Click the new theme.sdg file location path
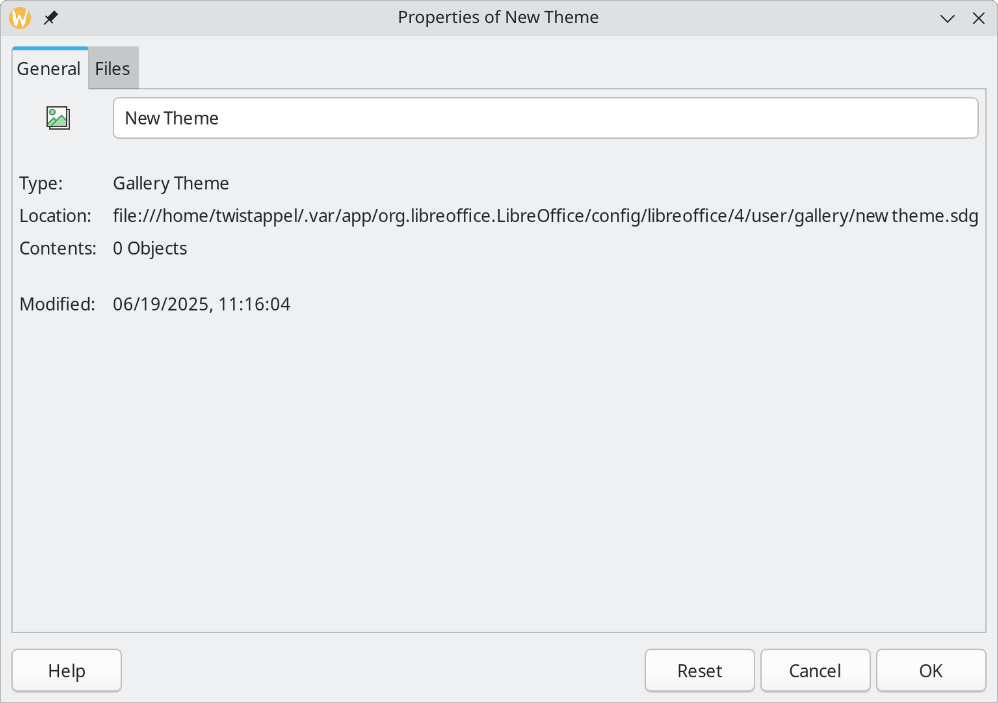The height and width of the screenshot is (703, 998). coord(545,215)
